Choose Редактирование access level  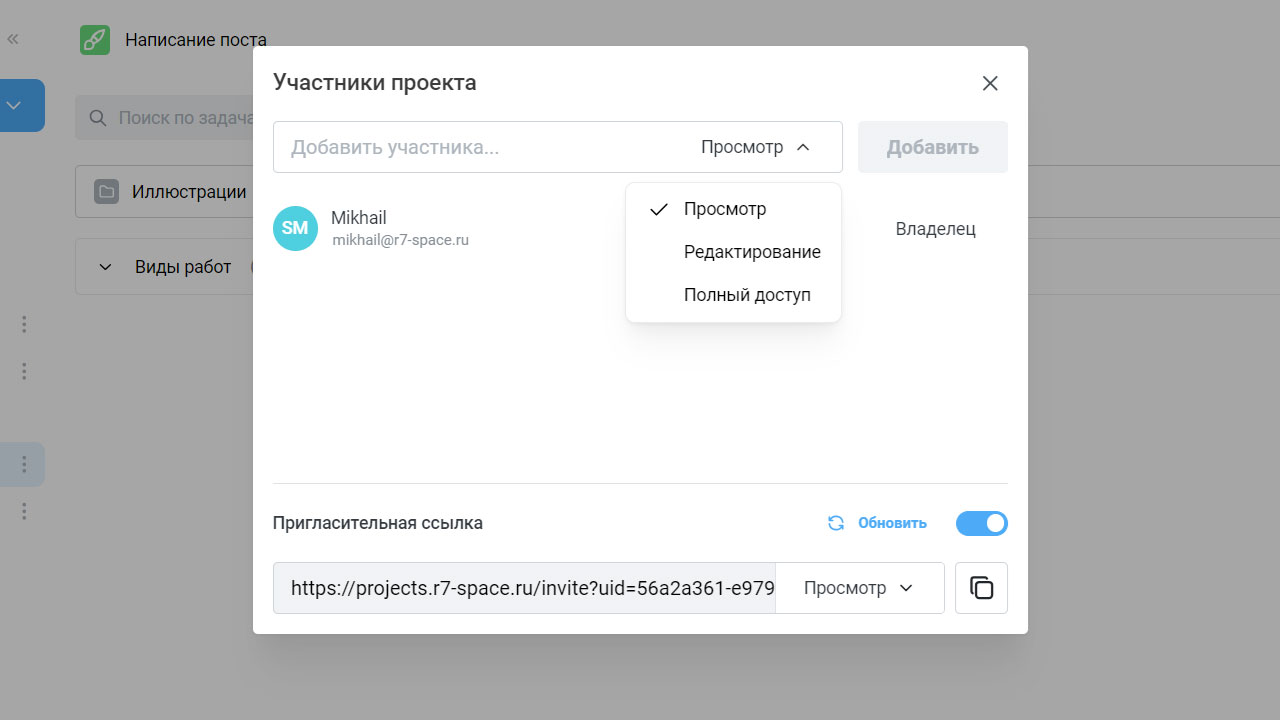[733, 252]
